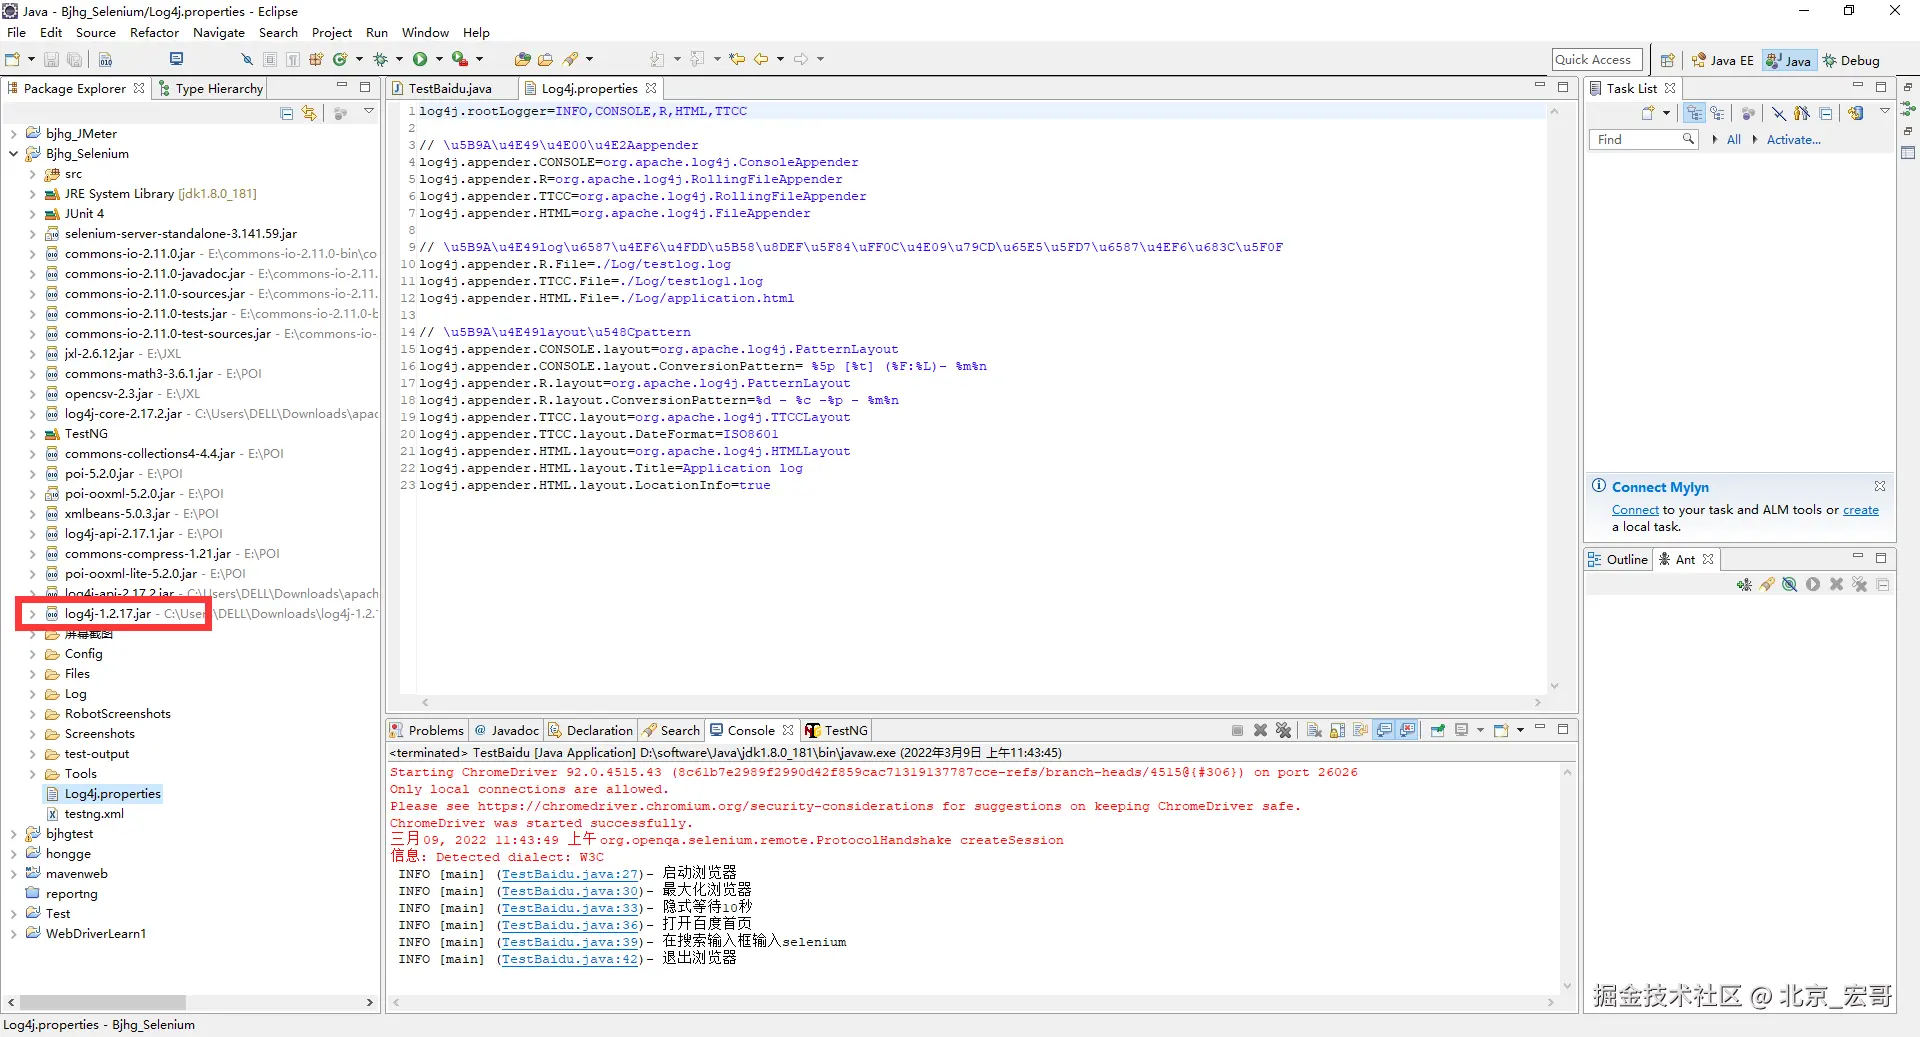Screen dimensions: 1920x1037
Task: Click the TestBaidu.java:27 console link
Action: point(570,875)
